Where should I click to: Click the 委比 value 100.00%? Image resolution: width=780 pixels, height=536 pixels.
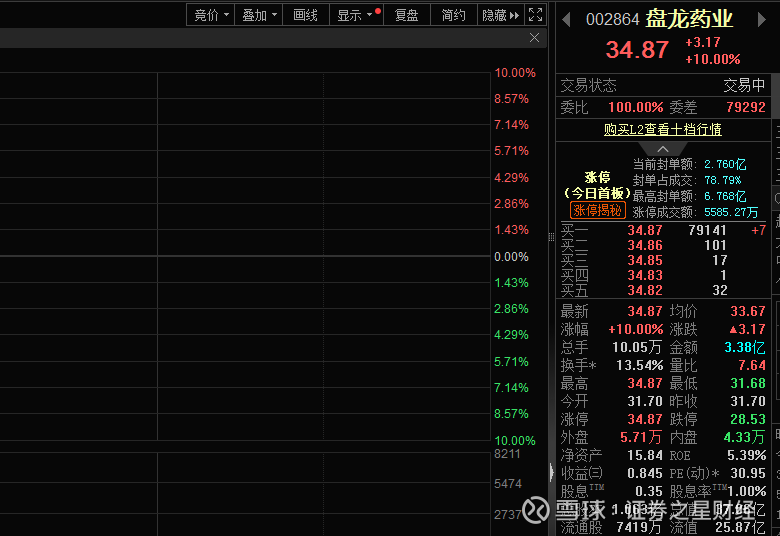[636, 107]
